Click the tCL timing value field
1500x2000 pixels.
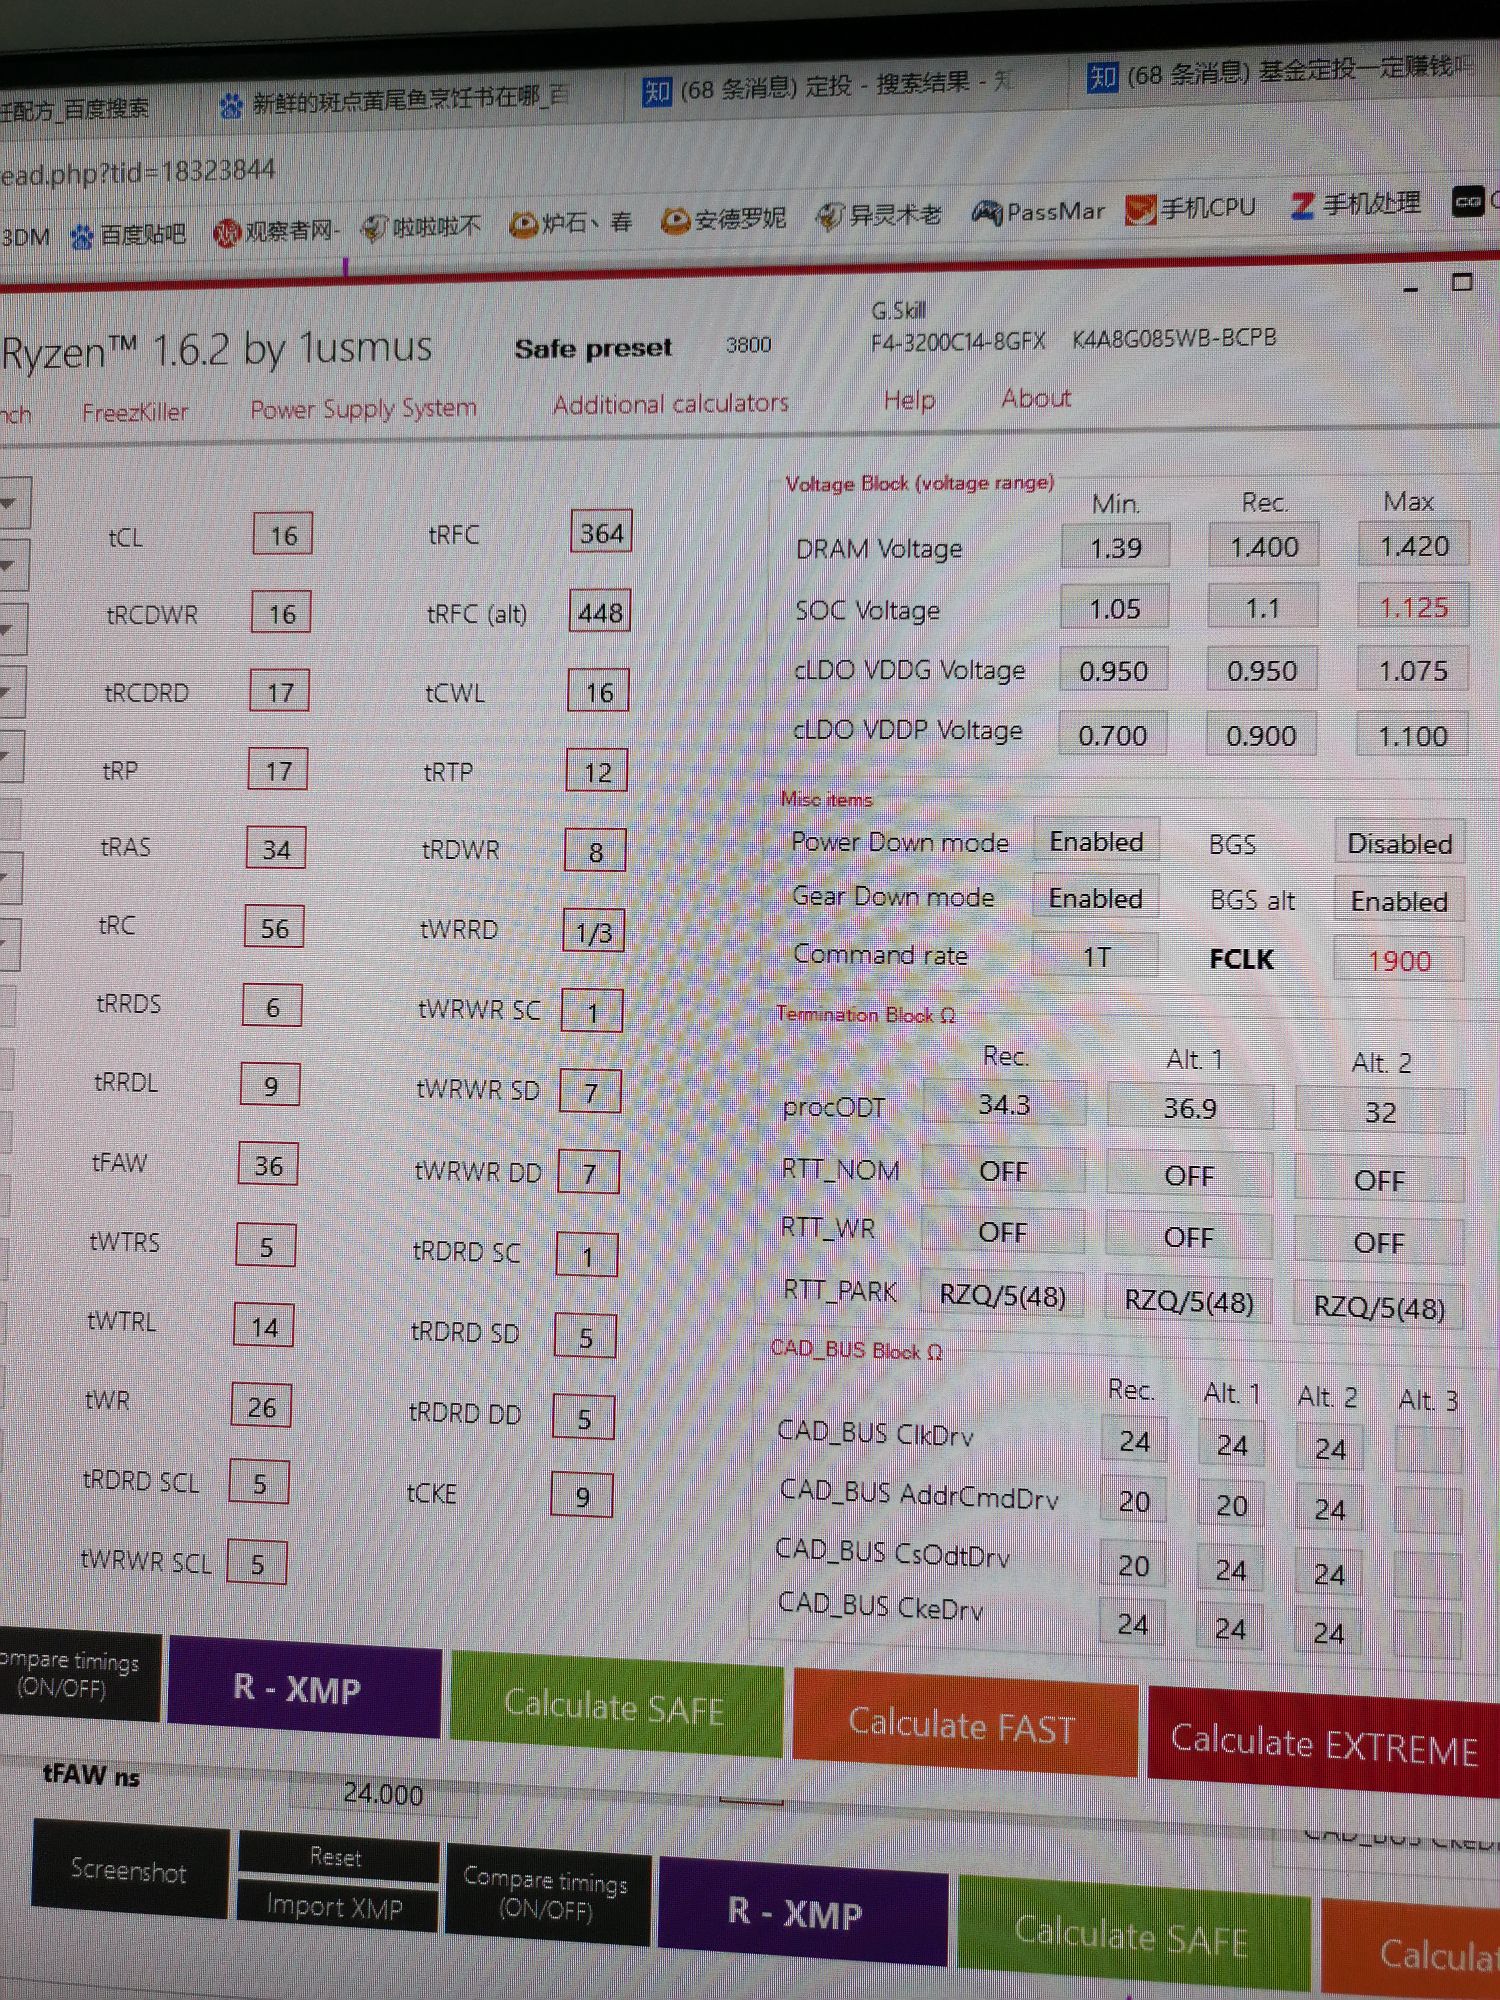pos(283,535)
